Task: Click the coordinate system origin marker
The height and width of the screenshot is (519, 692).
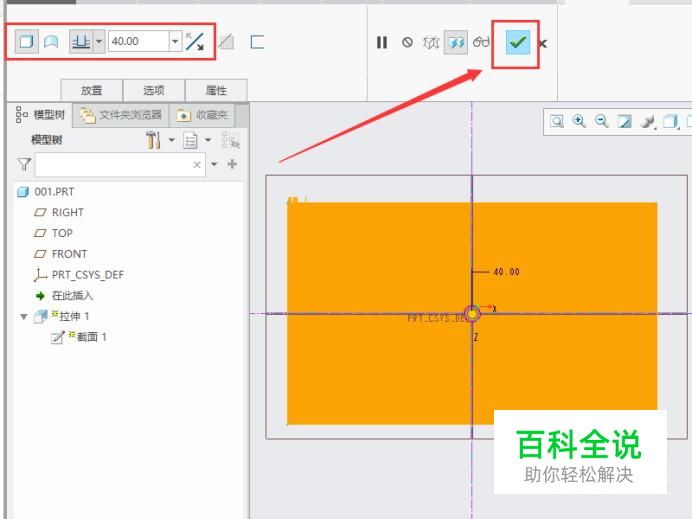Action: (472, 314)
